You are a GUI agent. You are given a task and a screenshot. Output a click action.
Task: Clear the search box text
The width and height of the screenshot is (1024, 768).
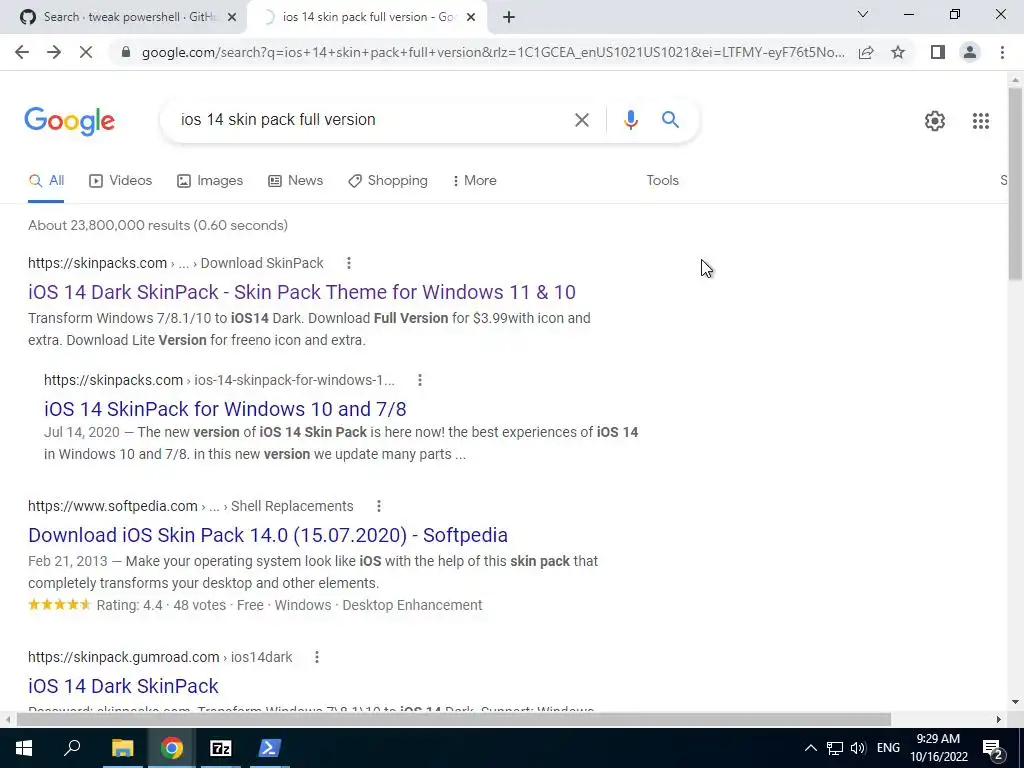581,120
